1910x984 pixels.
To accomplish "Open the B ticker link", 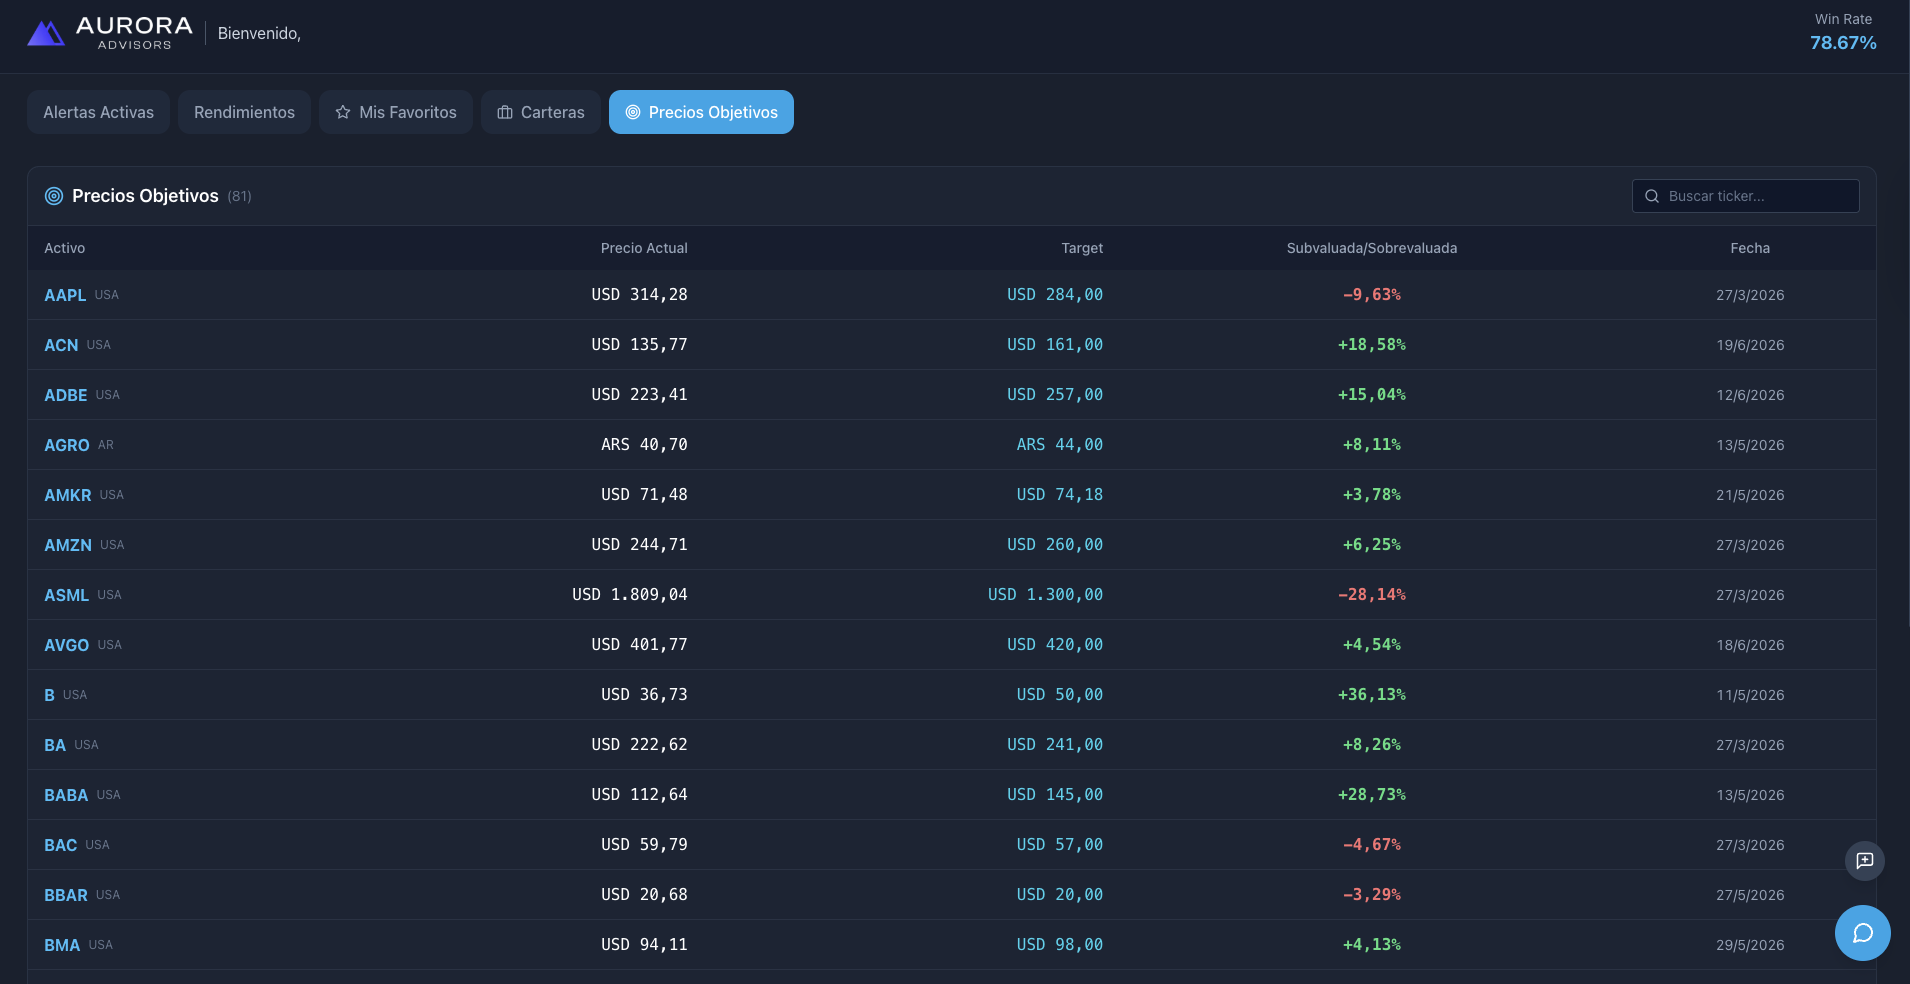I will (x=49, y=695).
